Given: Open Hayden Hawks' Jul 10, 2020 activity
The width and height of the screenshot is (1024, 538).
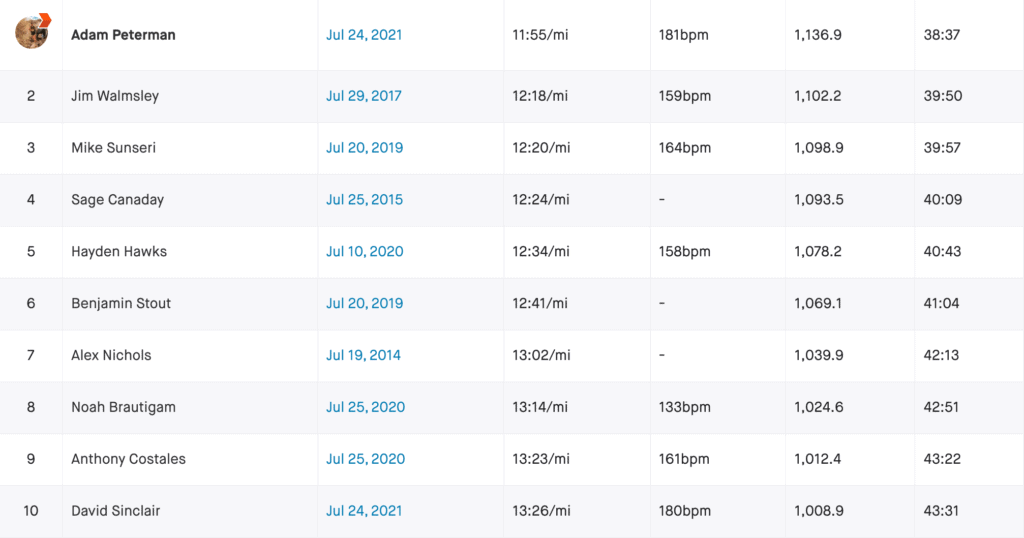Looking at the screenshot, I should tap(364, 252).
